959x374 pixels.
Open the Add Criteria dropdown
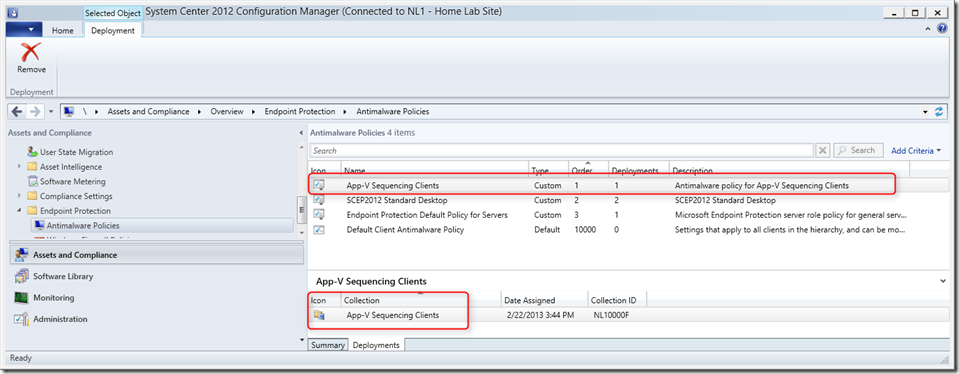pyautogui.click(x=915, y=150)
